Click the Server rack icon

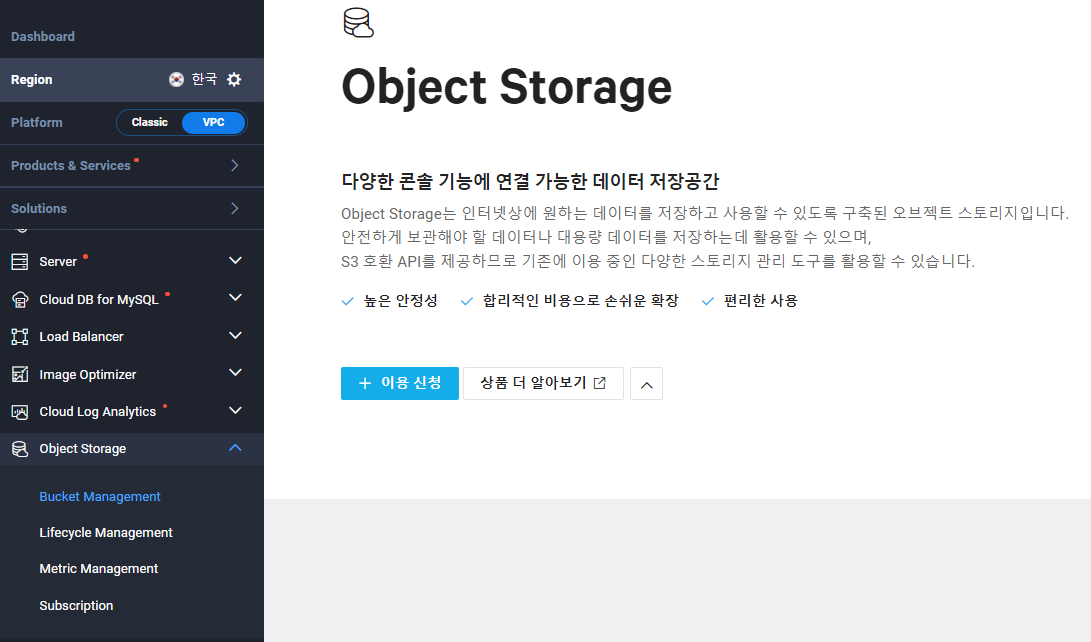point(19,262)
